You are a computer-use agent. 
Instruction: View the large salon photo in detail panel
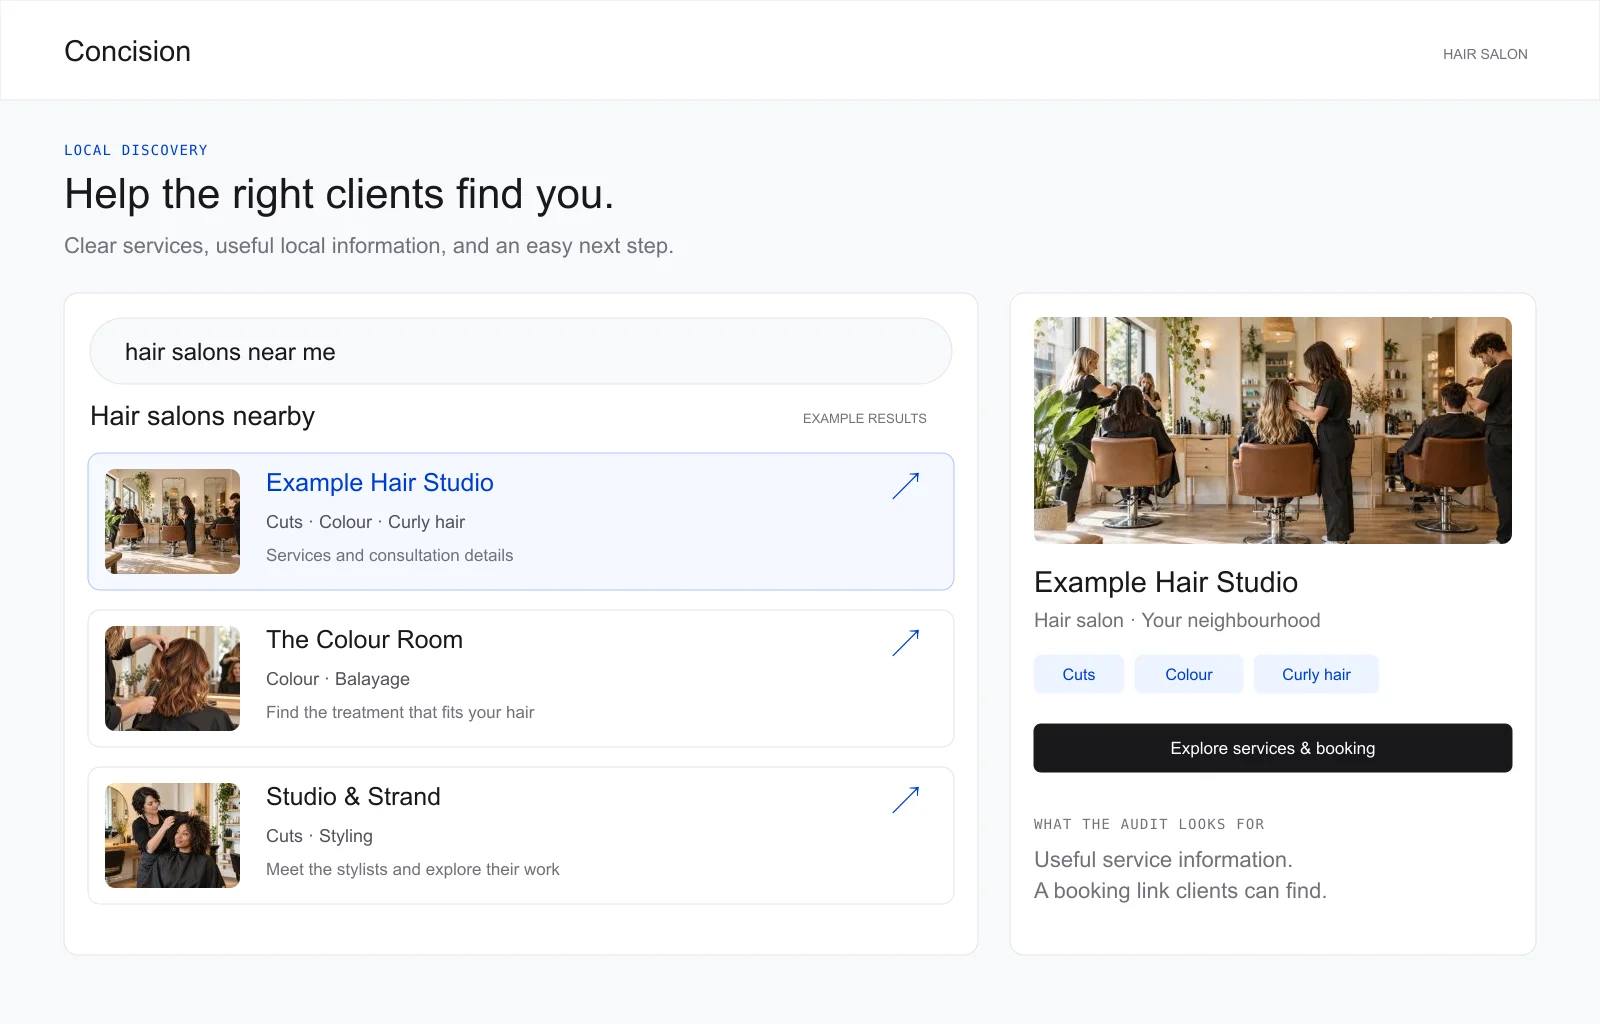(x=1272, y=430)
